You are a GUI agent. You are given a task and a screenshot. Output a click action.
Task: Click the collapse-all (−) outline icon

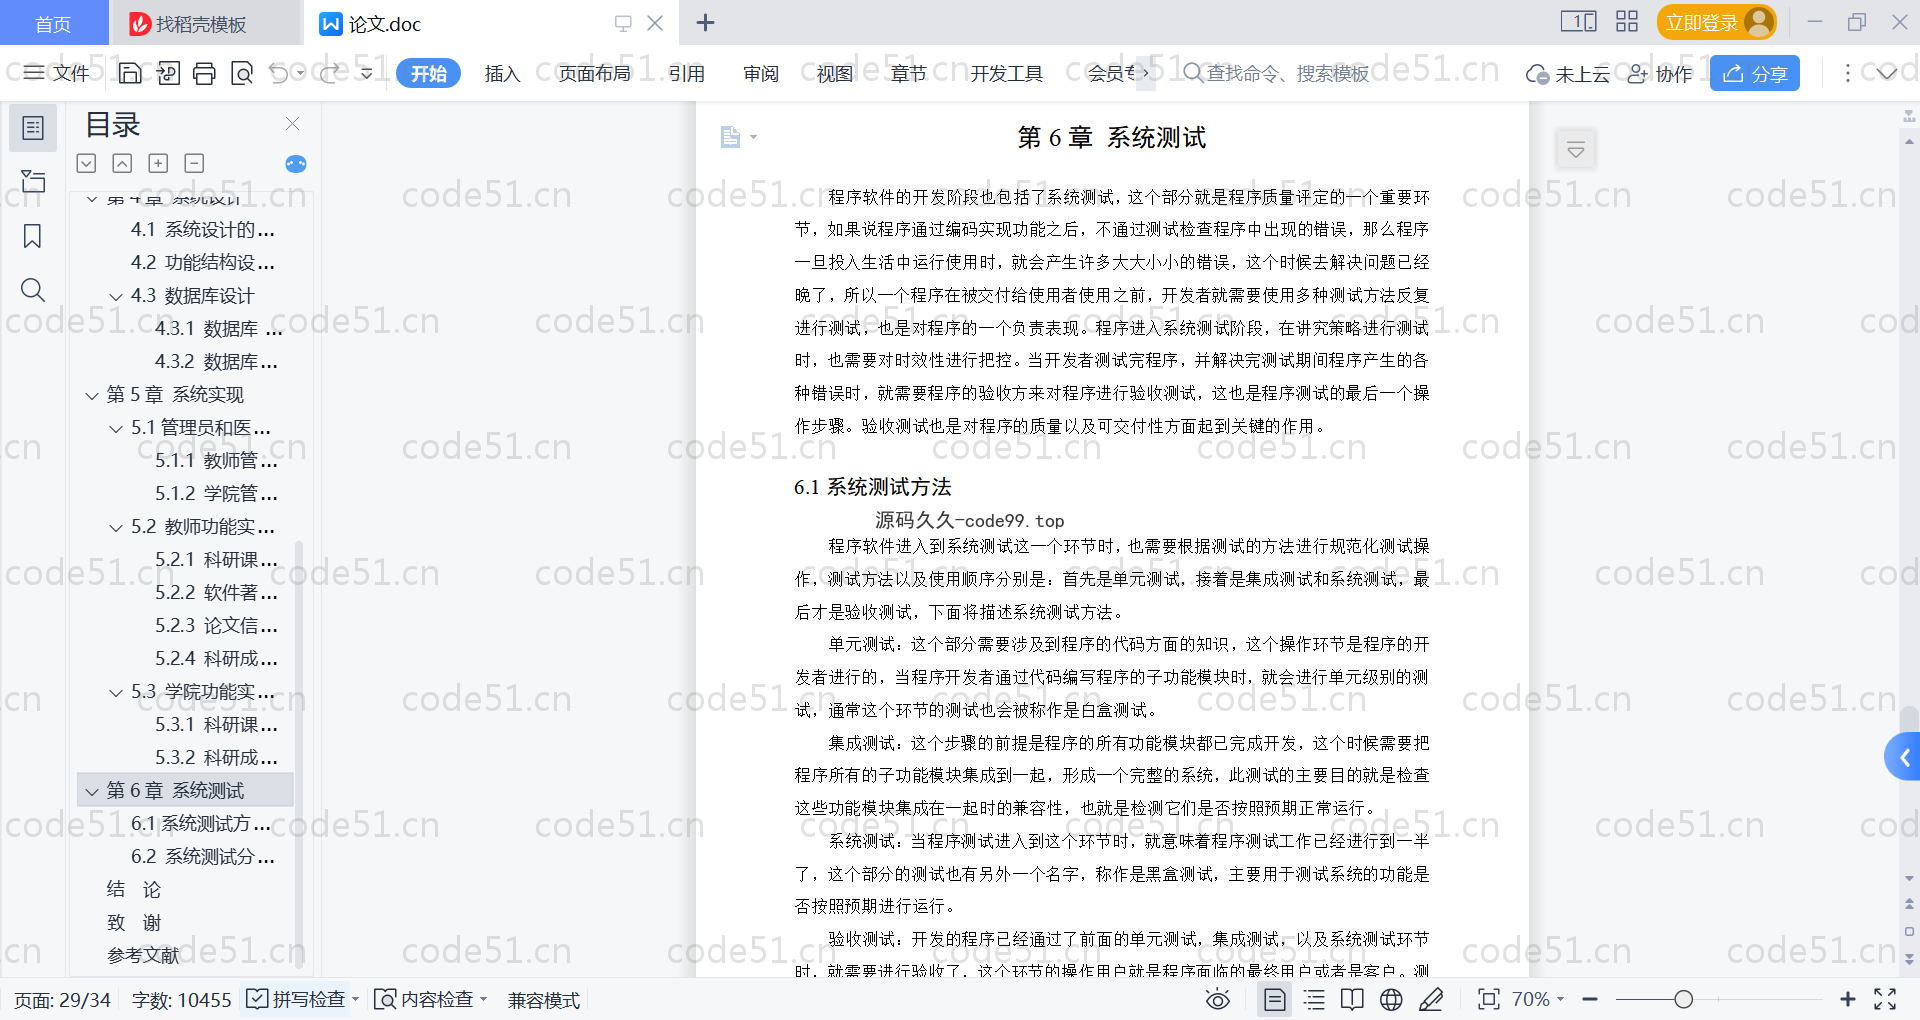coord(194,163)
